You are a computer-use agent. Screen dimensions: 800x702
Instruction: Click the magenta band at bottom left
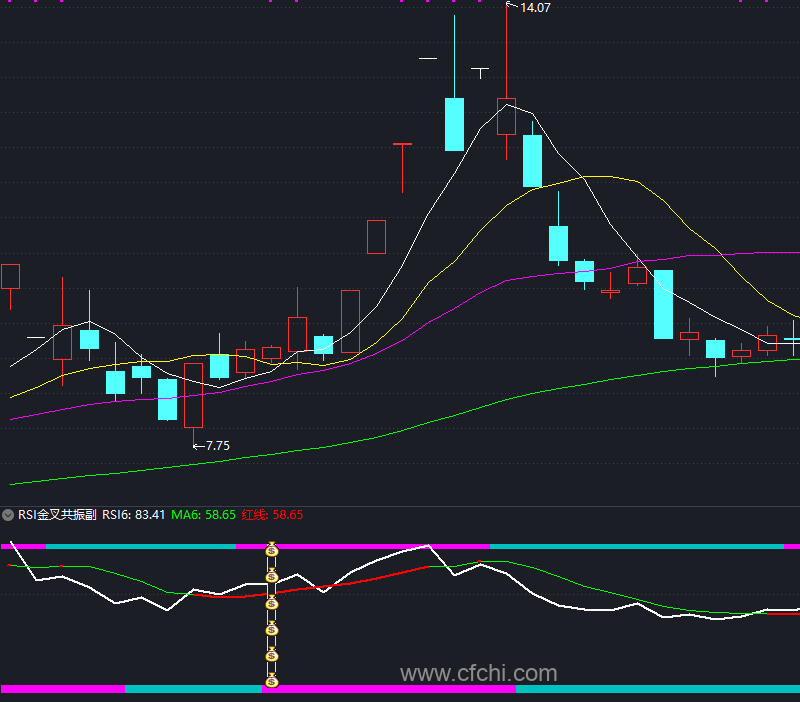[x=63, y=689]
